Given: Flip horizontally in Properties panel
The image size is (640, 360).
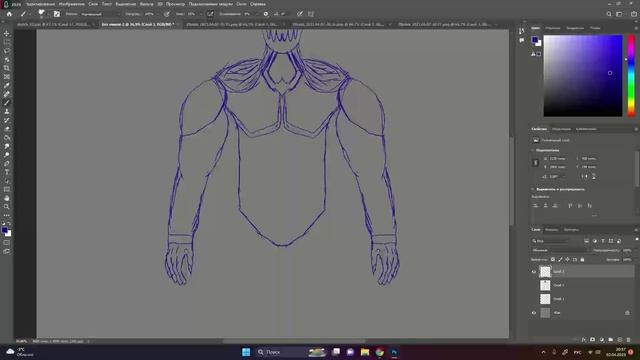Looking at the screenshot, I should (584, 176).
